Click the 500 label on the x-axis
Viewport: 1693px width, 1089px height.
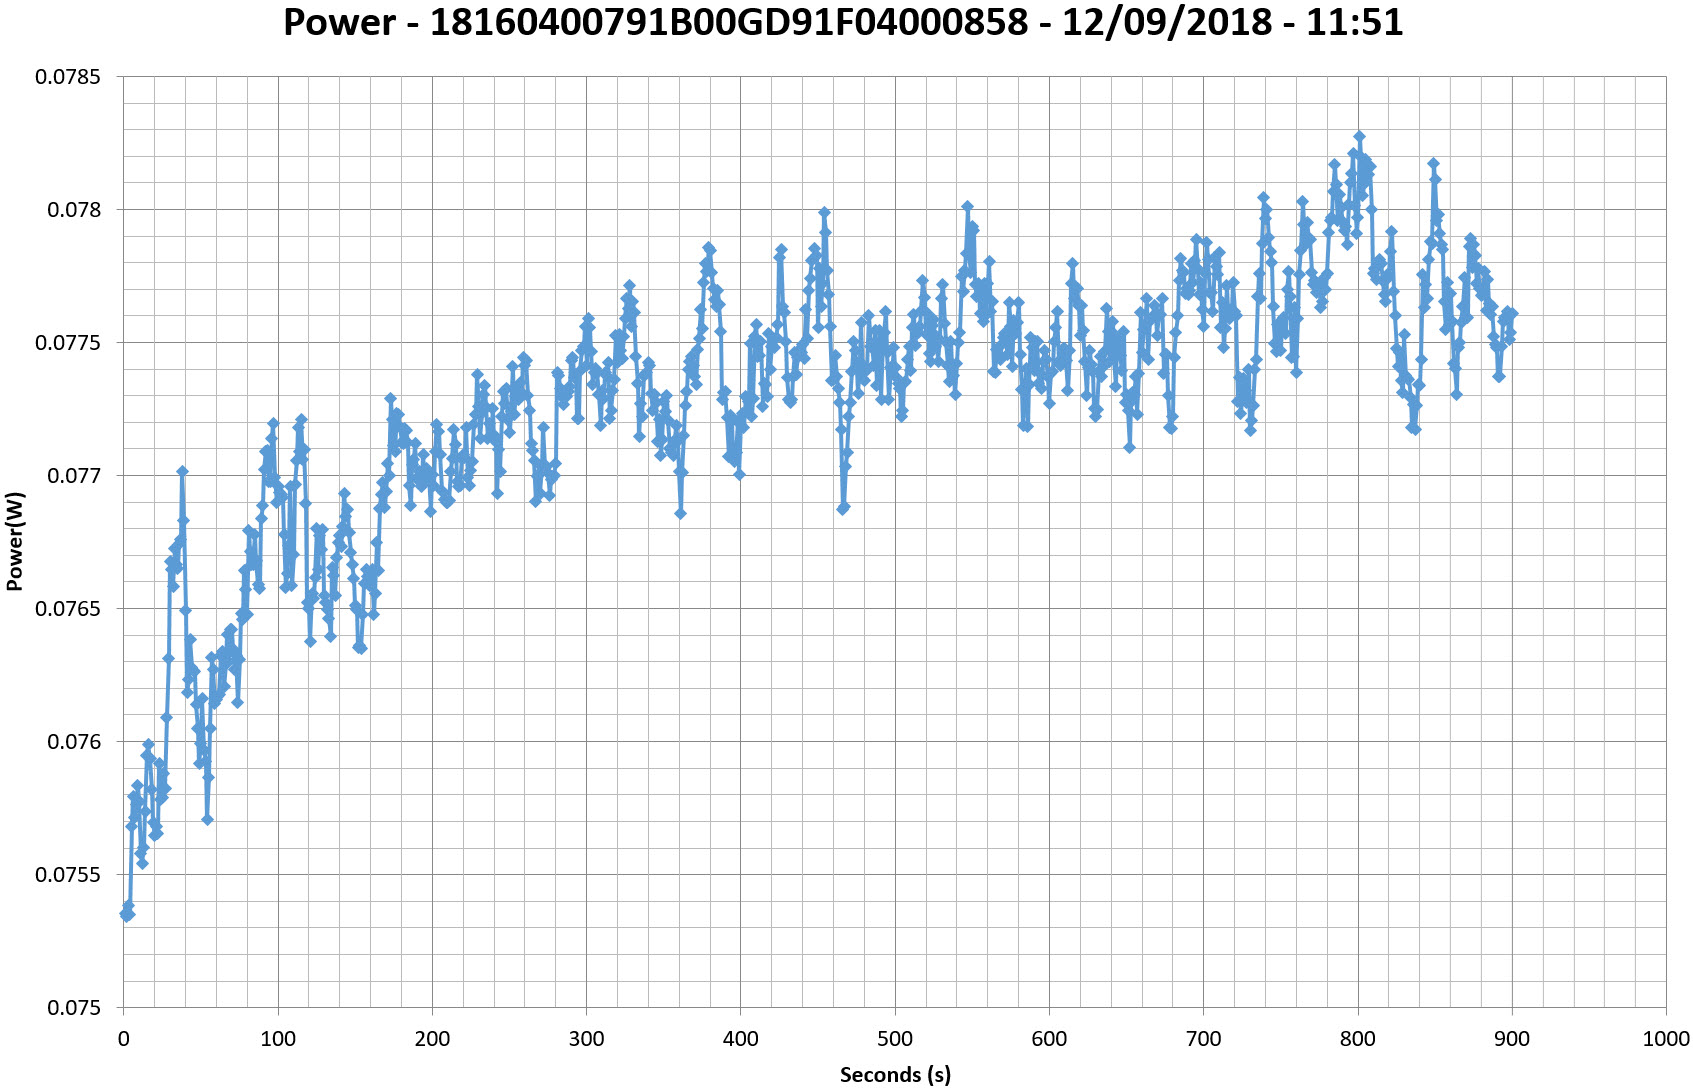click(895, 1039)
